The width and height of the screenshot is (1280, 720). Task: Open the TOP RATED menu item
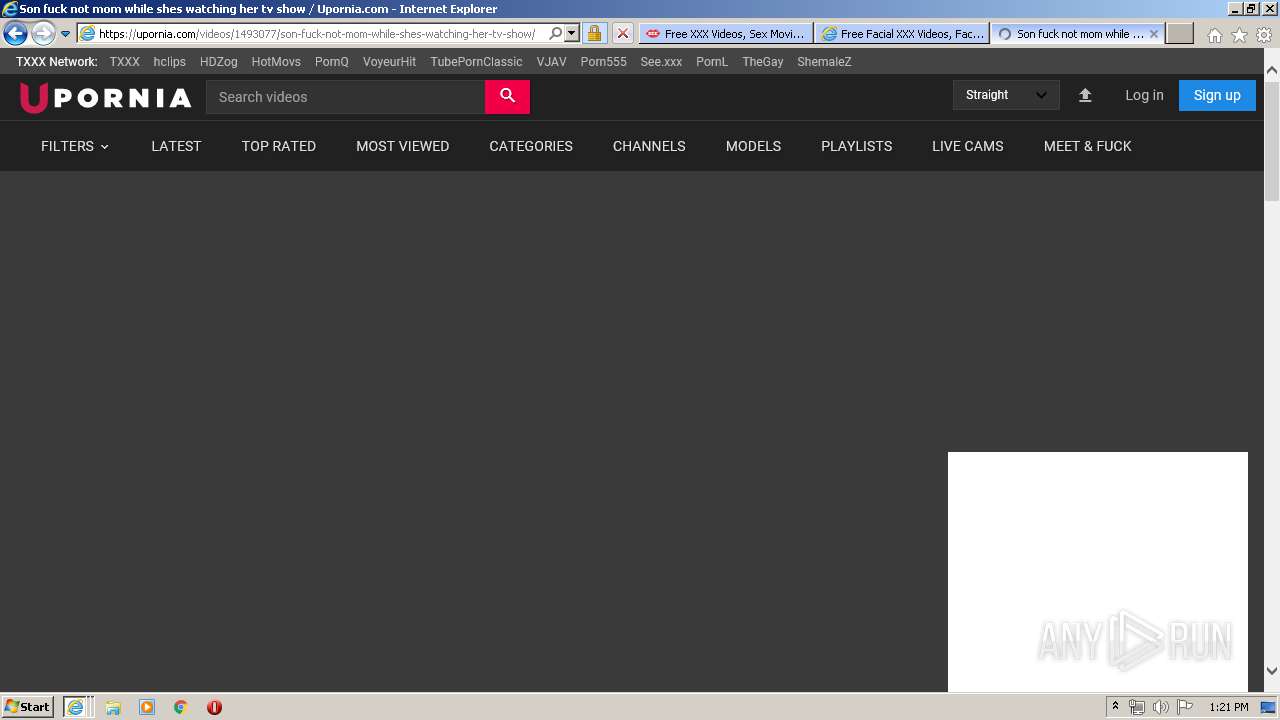click(279, 146)
